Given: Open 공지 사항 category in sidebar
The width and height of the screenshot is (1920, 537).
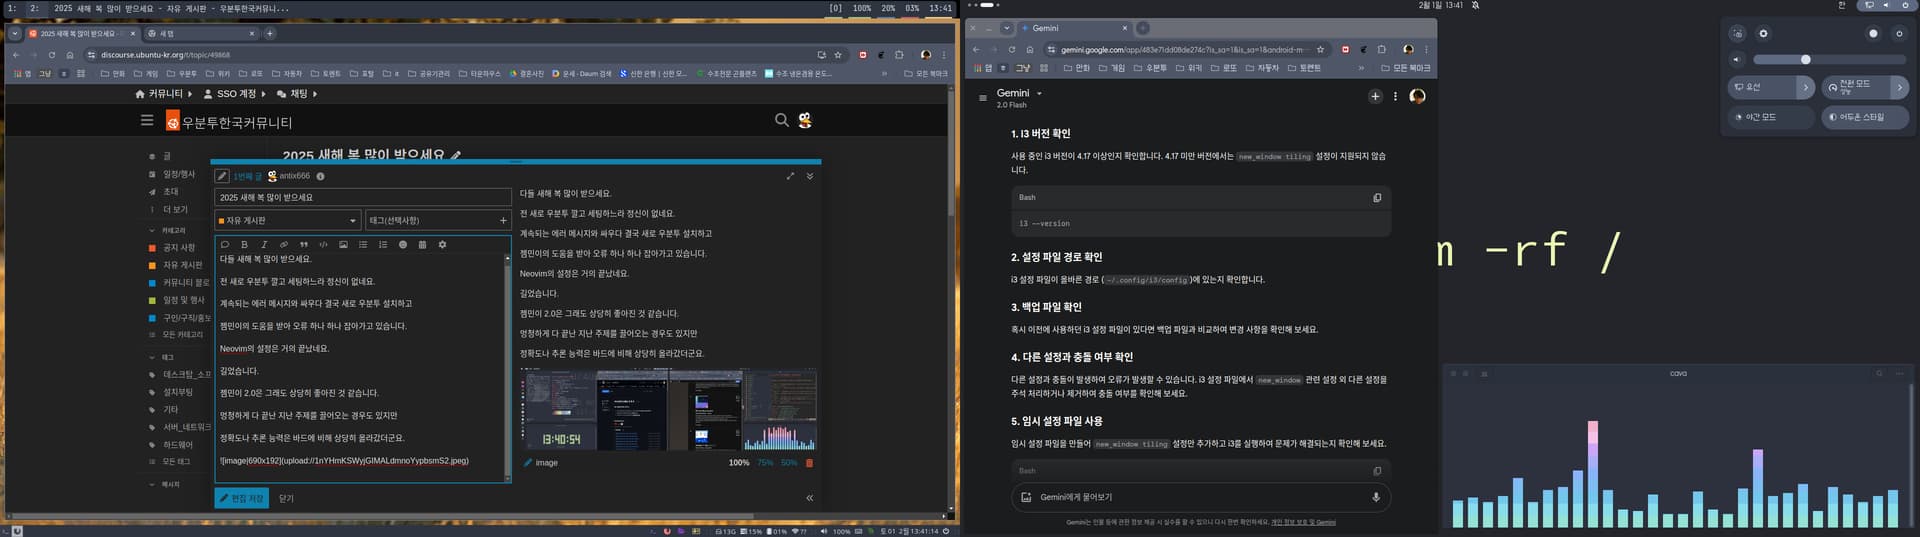Looking at the screenshot, I should click(179, 247).
